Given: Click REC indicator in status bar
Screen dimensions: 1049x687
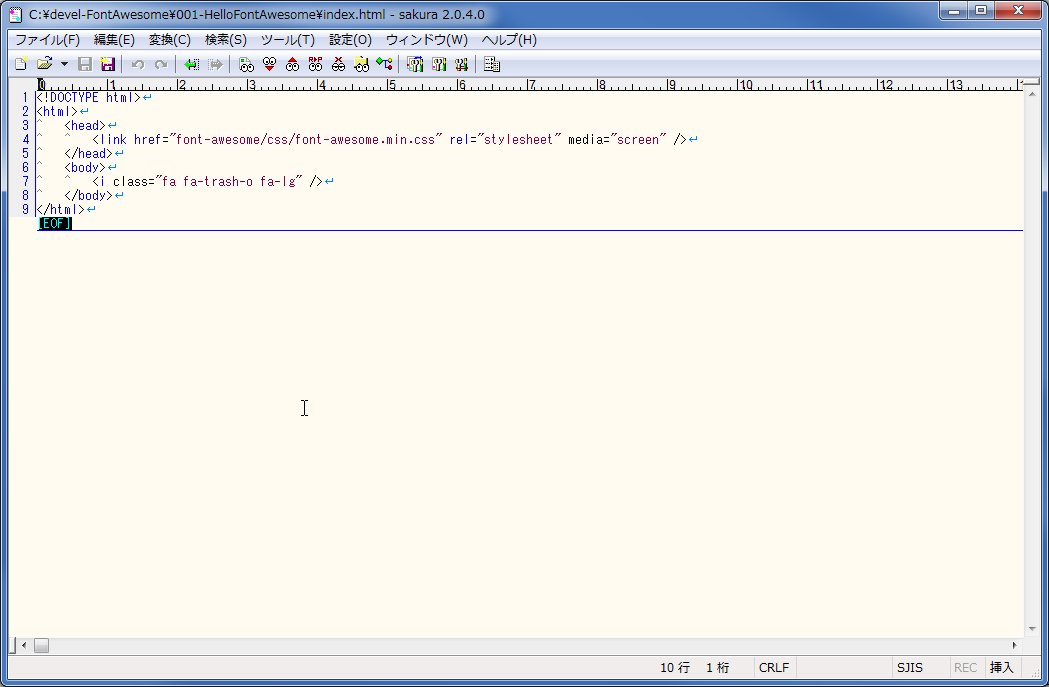Looking at the screenshot, I should [965, 668].
